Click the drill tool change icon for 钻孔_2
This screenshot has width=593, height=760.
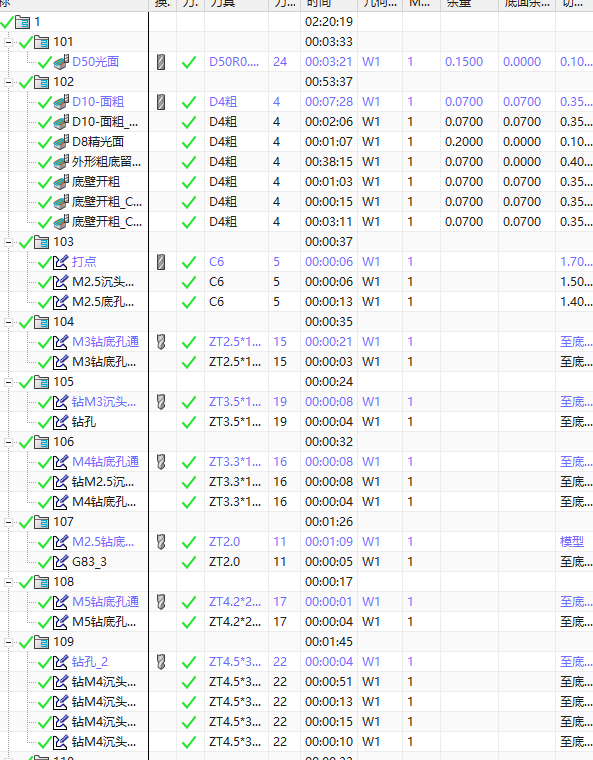click(161, 662)
